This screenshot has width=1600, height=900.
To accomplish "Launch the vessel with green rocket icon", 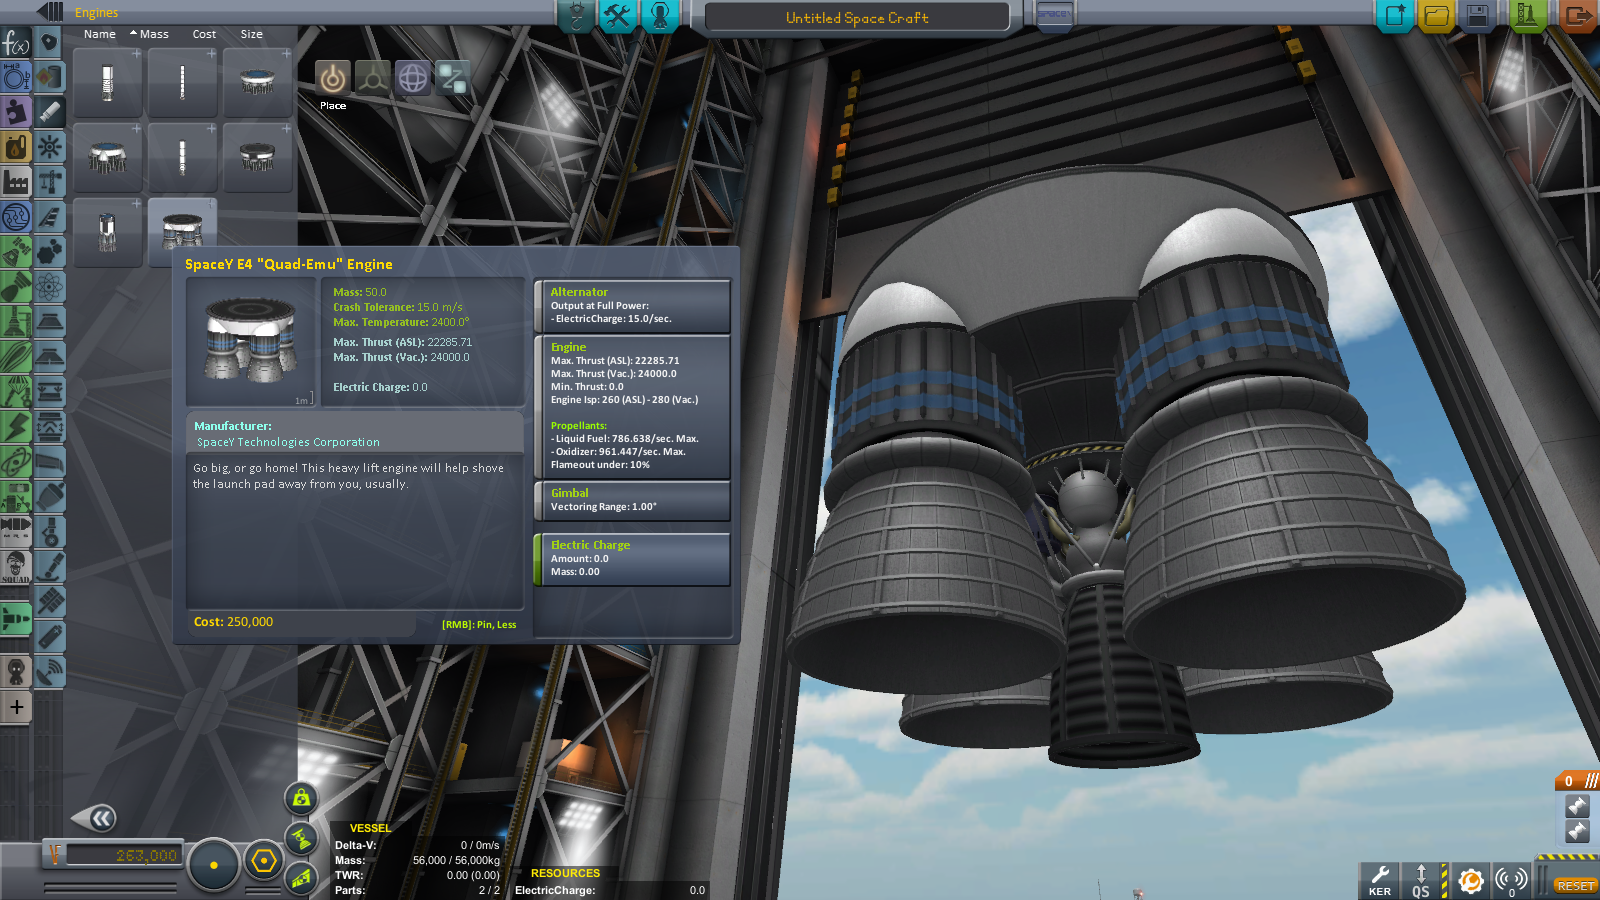I will pyautogui.click(x=1528, y=15).
